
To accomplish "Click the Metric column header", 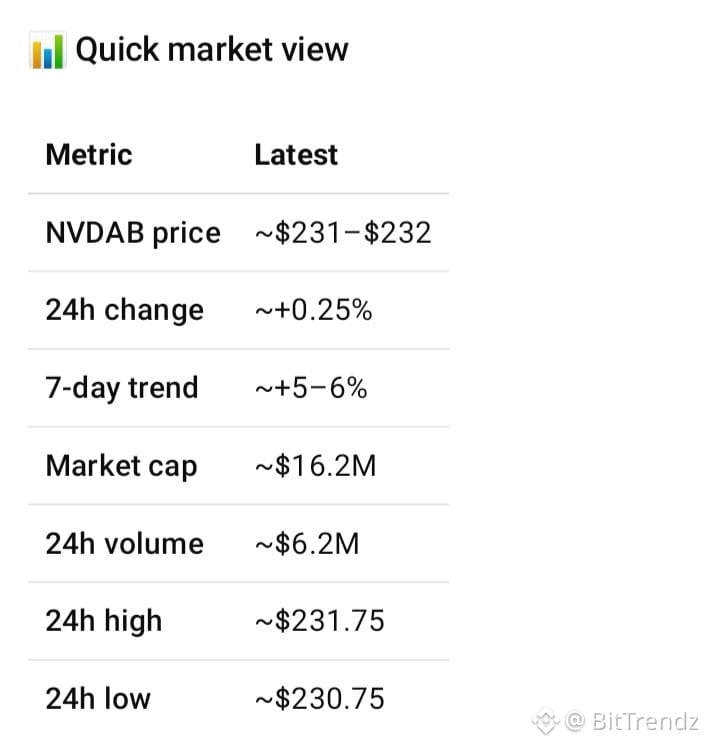I will (89, 155).
